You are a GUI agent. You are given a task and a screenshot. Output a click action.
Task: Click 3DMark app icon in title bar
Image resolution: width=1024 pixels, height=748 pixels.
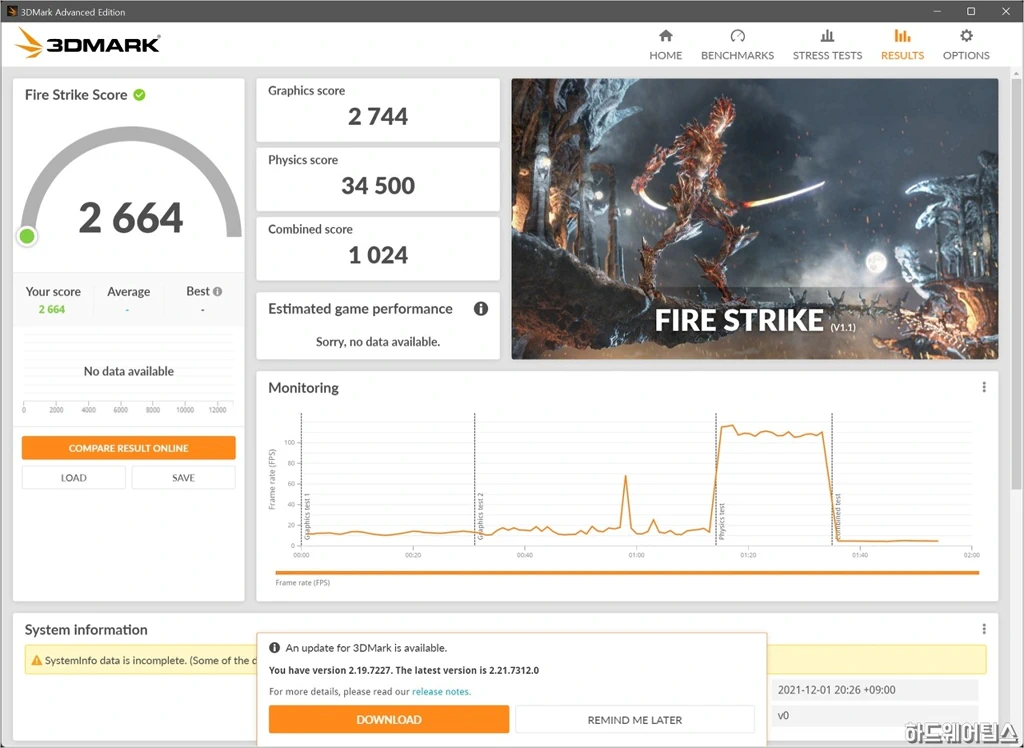(11, 11)
